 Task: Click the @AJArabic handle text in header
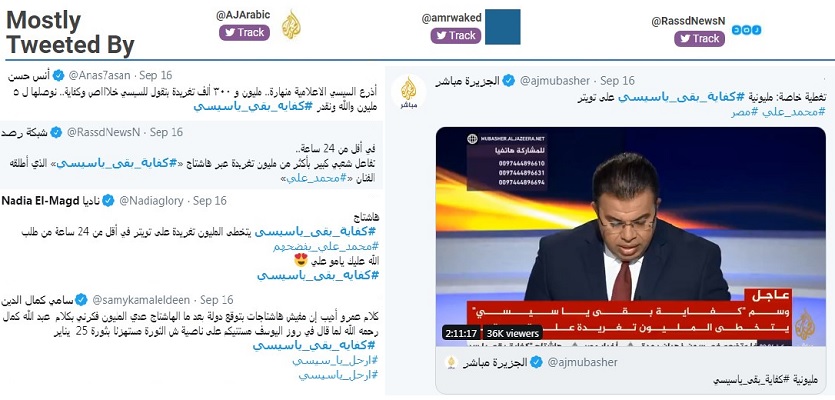(x=243, y=15)
